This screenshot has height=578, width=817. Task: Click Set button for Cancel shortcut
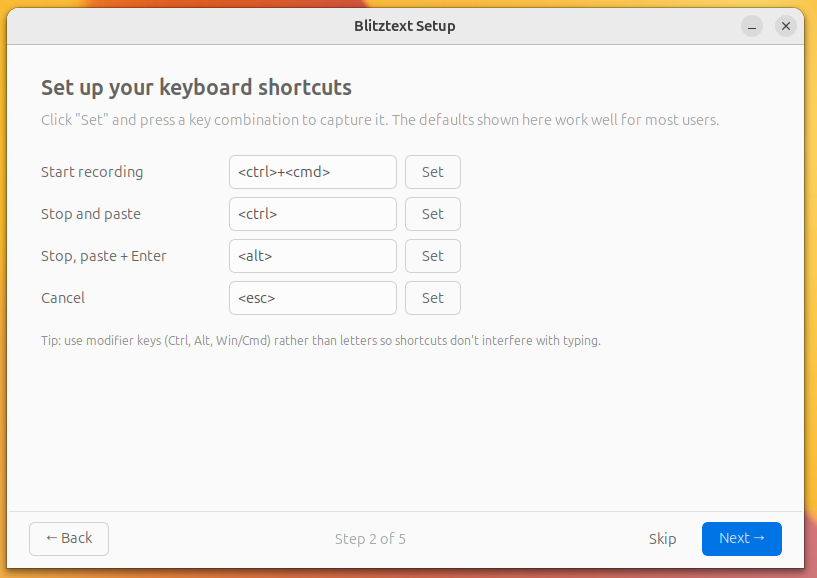click(432, 298)
